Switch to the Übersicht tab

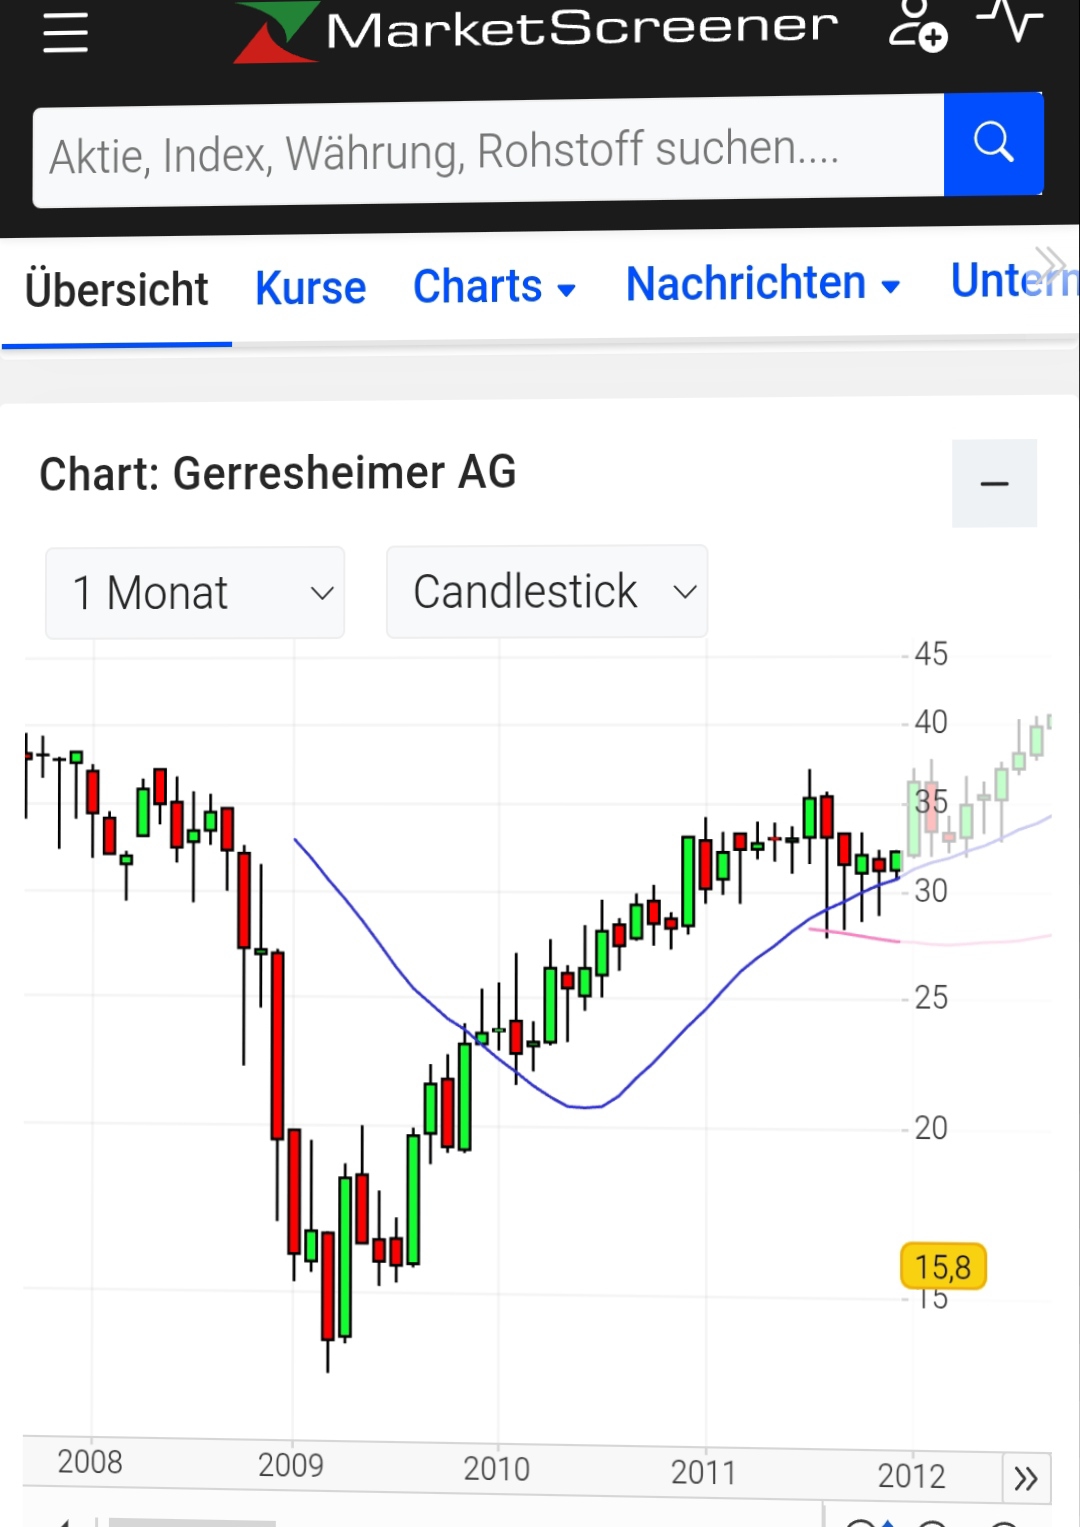(x=116, y=287)
